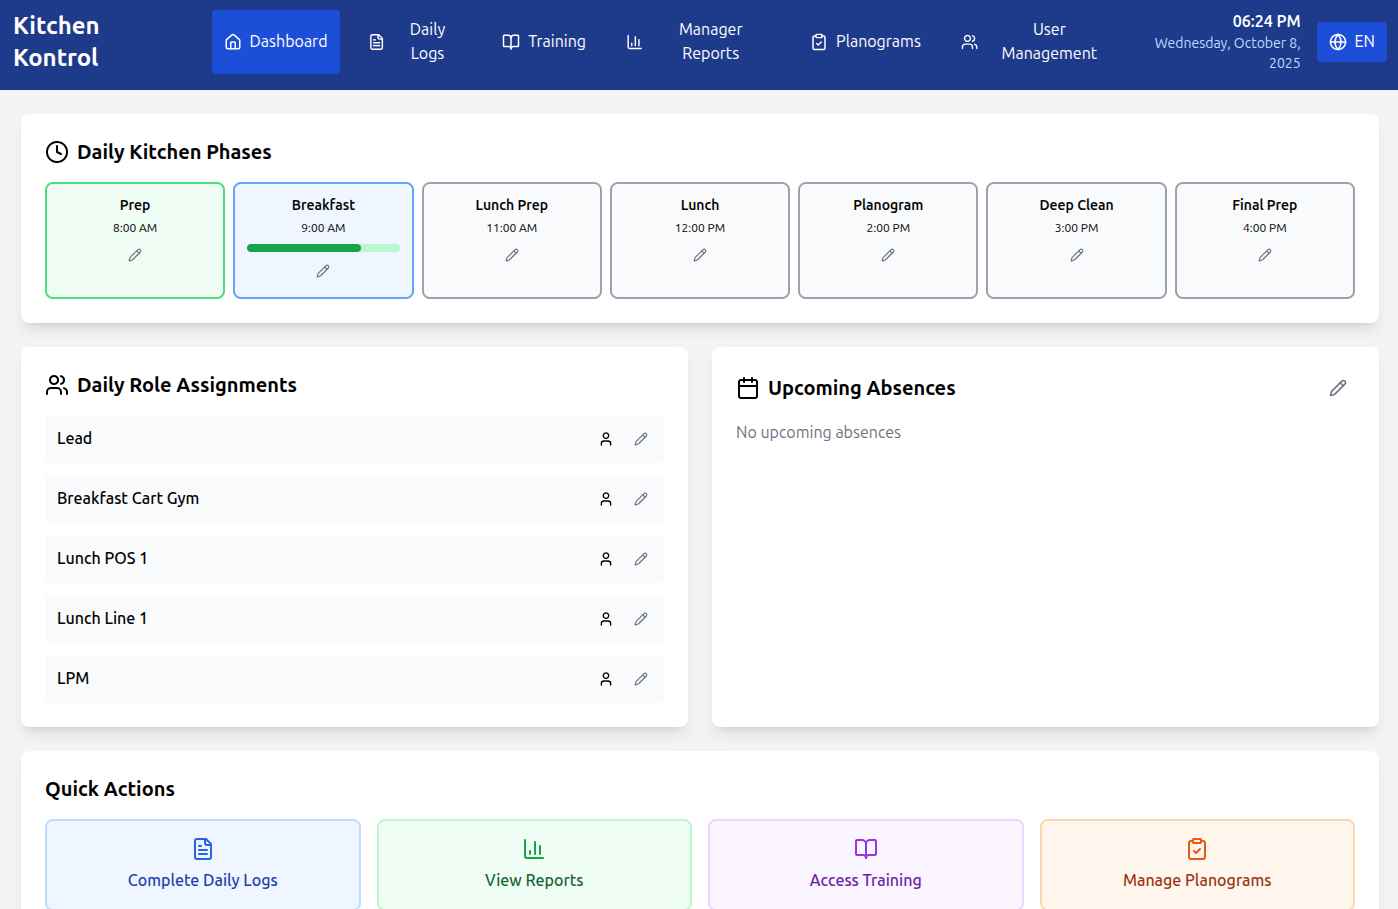Assign a person to Breakfast Cart Gym
The image size is (1398, 909).
click(606, 499)
